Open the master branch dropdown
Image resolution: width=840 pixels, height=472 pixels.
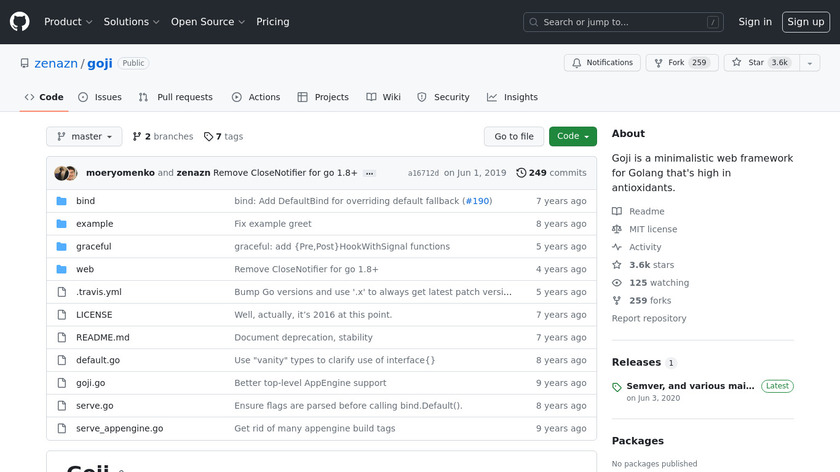click(84, 137)
